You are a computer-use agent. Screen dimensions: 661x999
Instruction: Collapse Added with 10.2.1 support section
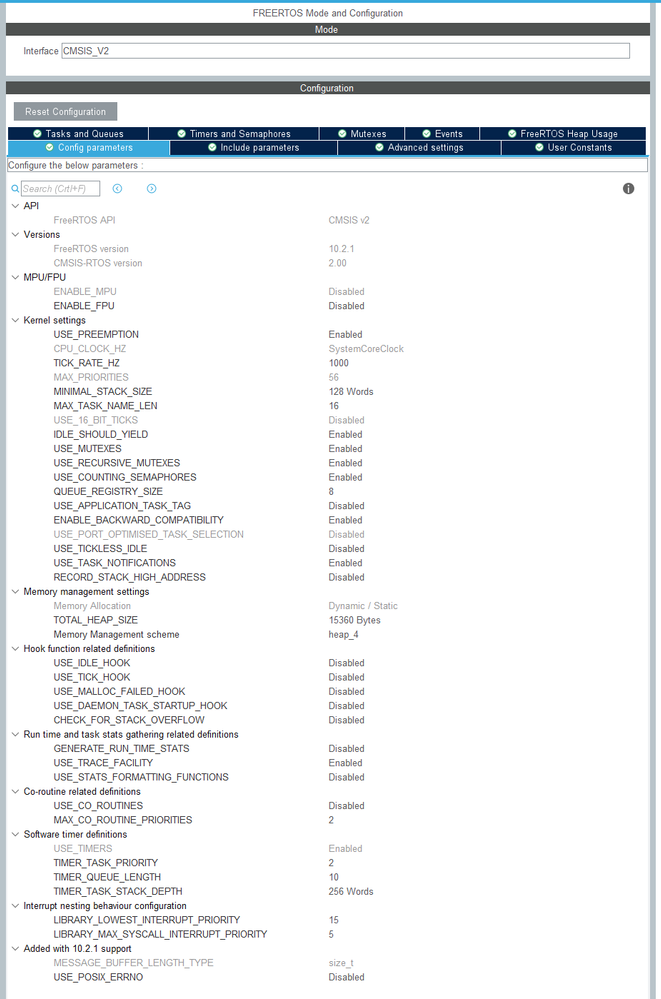15,949
